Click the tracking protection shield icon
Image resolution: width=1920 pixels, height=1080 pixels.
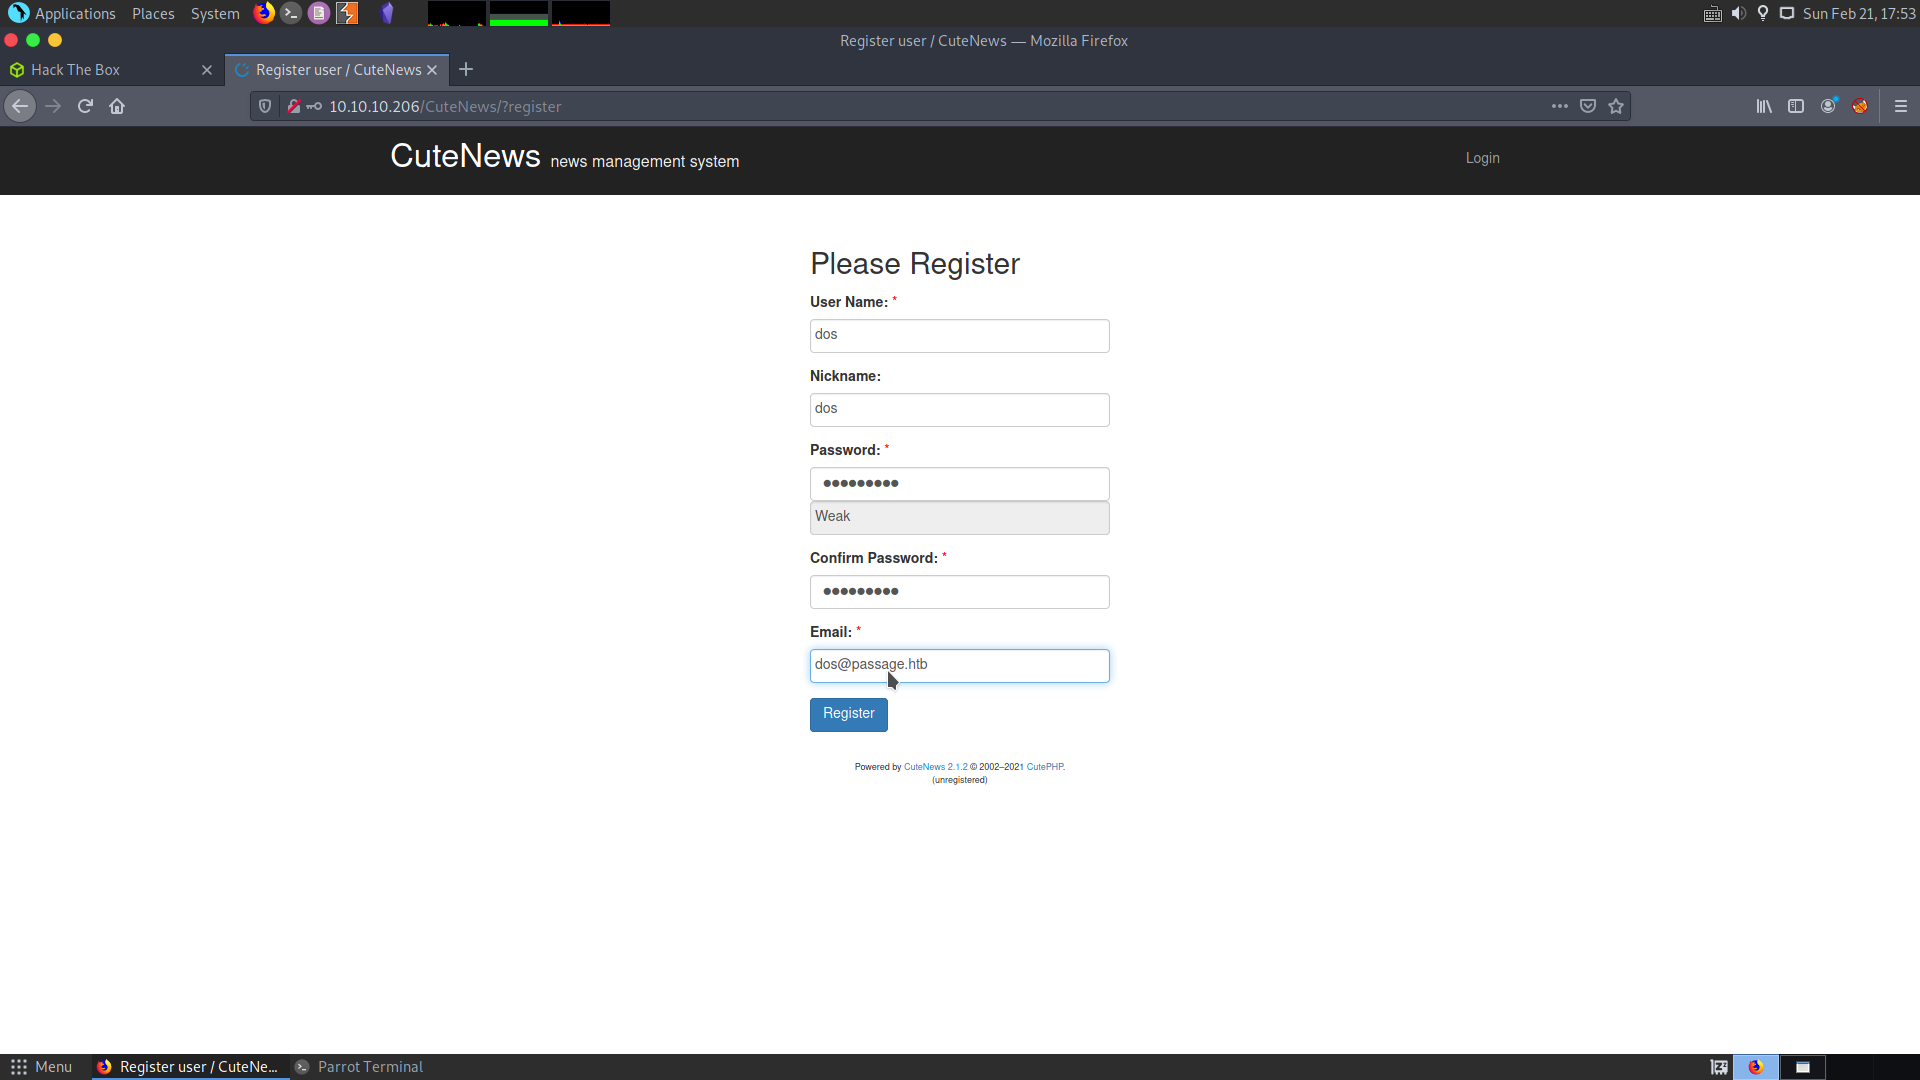tap(265, 106)
